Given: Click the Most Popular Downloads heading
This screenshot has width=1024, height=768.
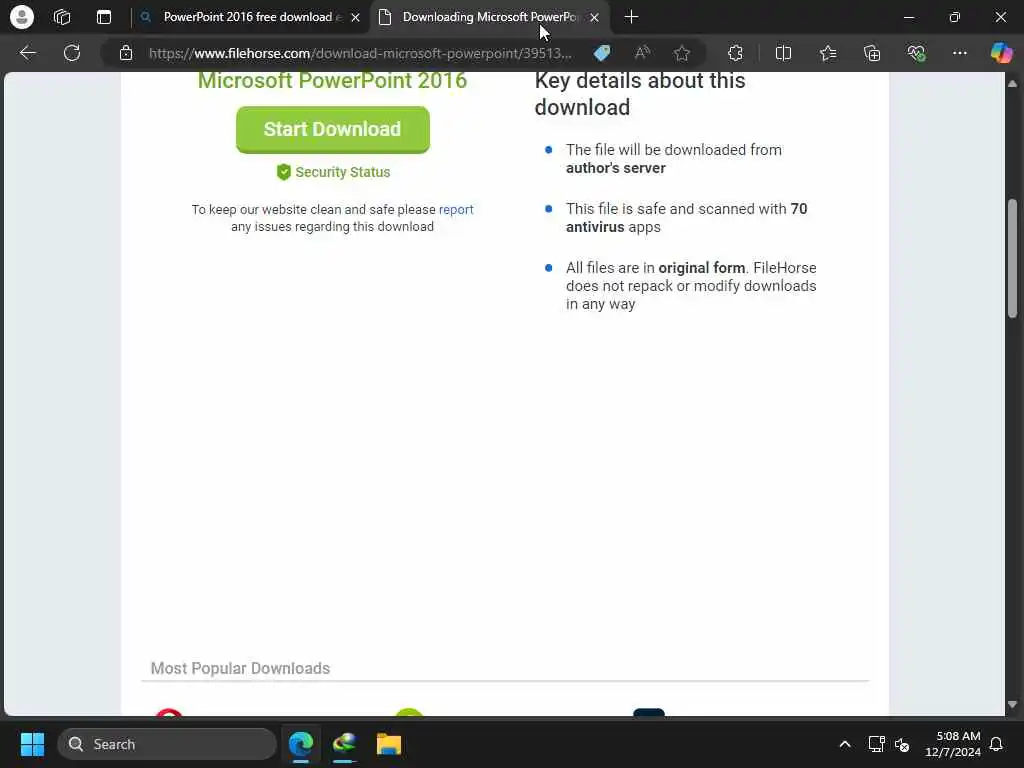Looking at the screenshot, I should [240, 668].
